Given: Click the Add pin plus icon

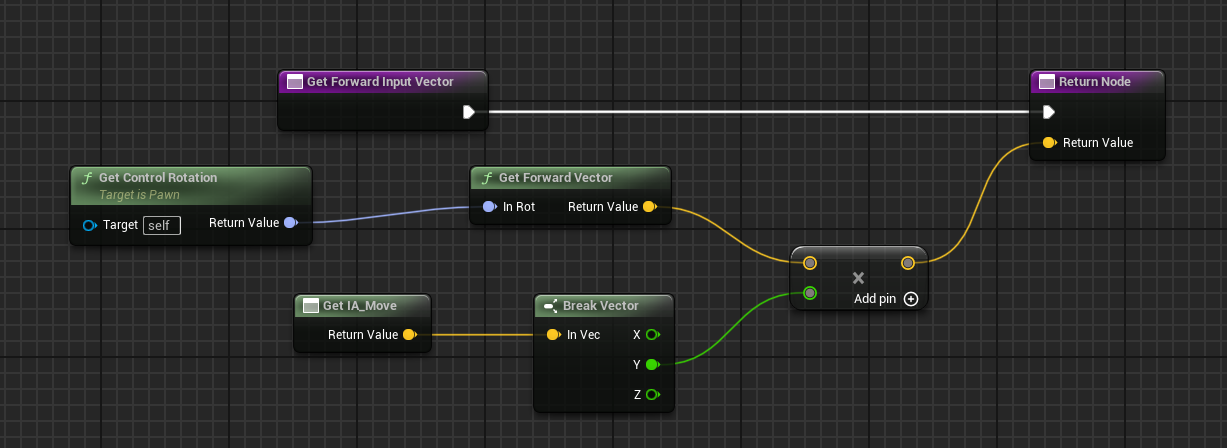Looking at the screenshot, I should pos(910,299).
